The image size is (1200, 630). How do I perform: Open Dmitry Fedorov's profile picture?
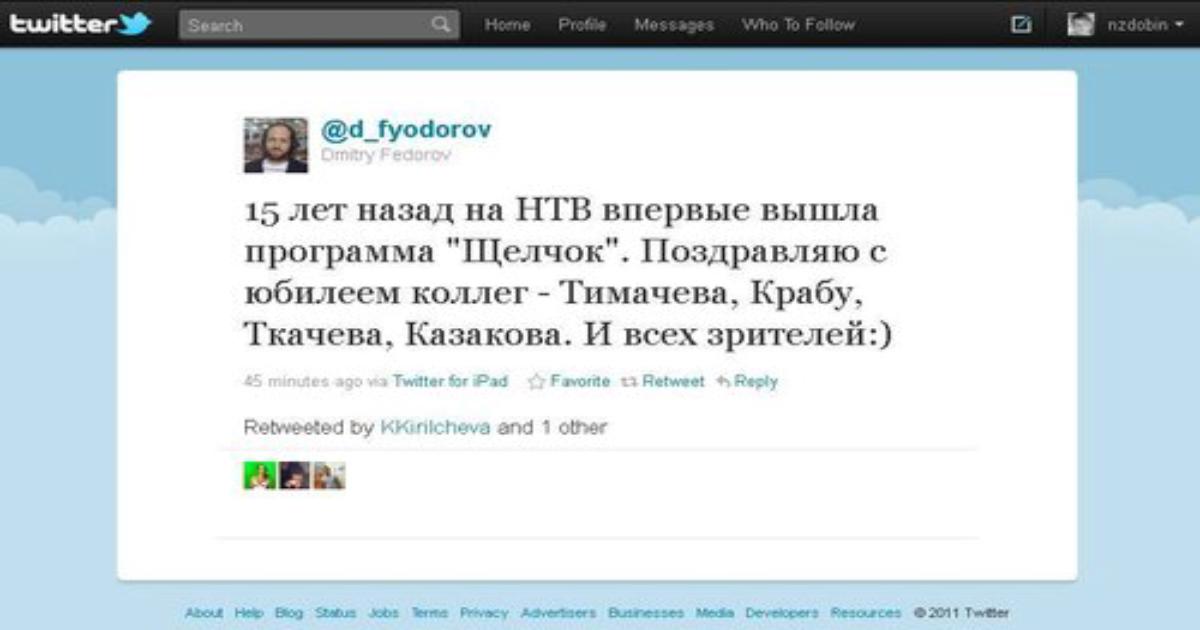(x=276, y=145)
